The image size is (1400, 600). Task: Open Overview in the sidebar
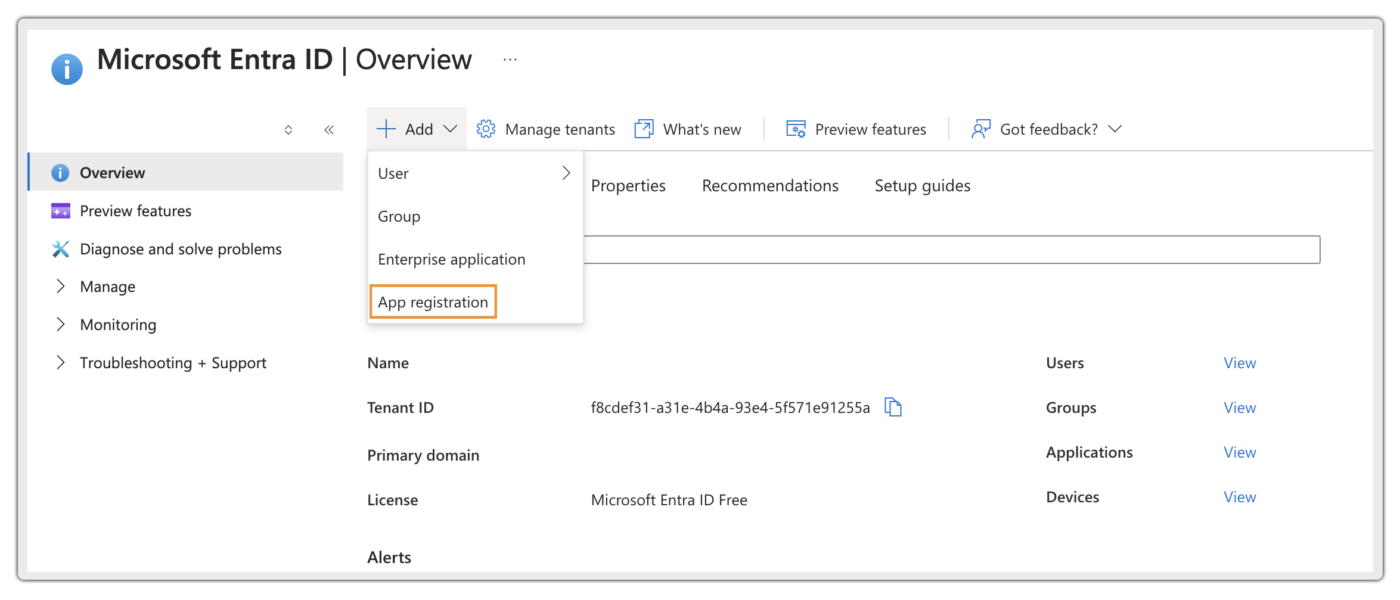pyautogui.click(x=186, y=172)
